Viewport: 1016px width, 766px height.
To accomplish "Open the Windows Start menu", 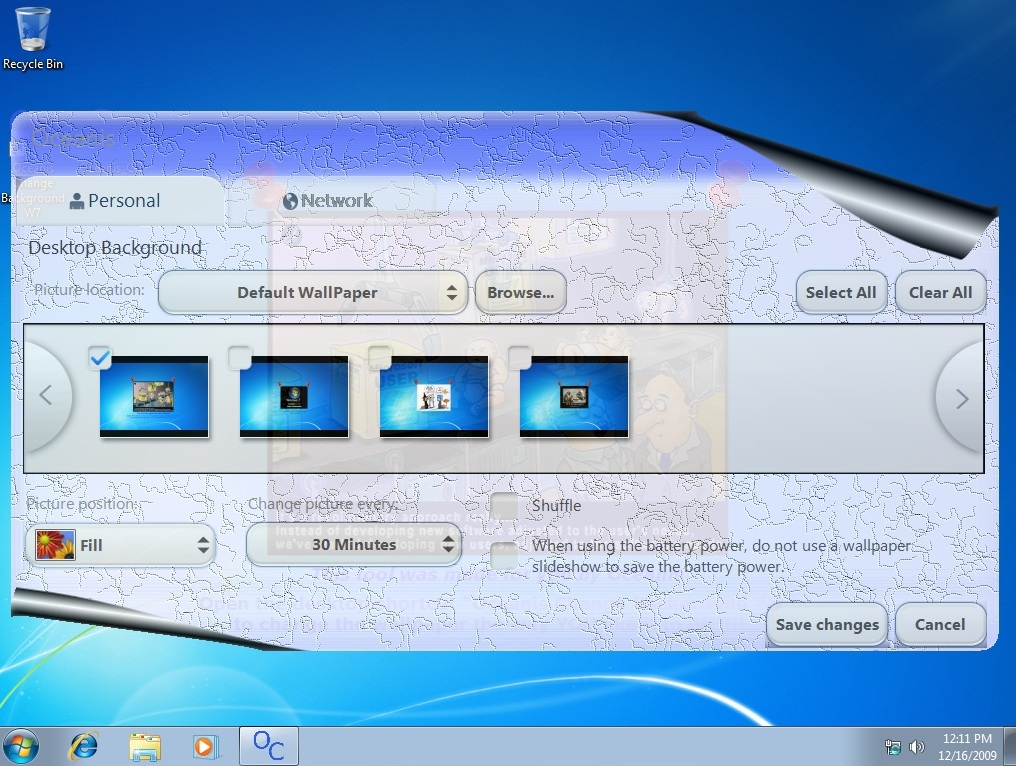I will click(21, 747).
